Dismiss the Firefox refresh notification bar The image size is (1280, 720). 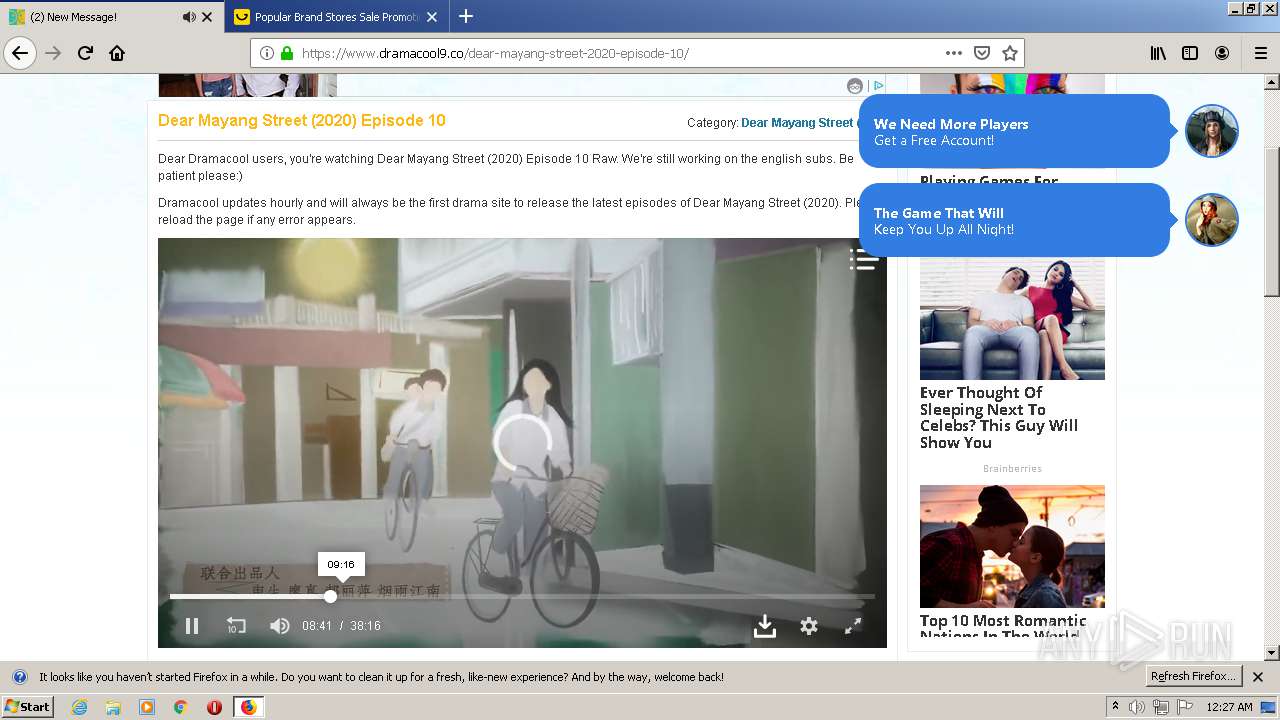point(1258,677)
